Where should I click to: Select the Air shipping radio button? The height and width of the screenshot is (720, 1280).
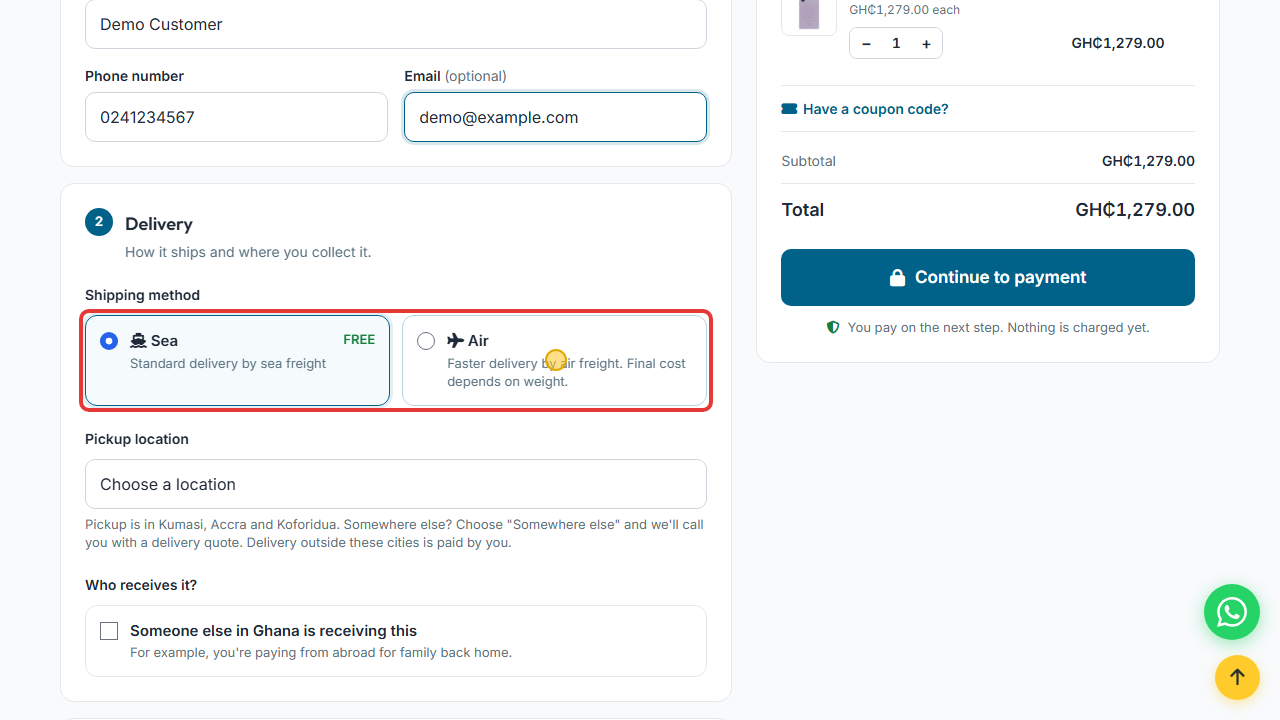426,341
